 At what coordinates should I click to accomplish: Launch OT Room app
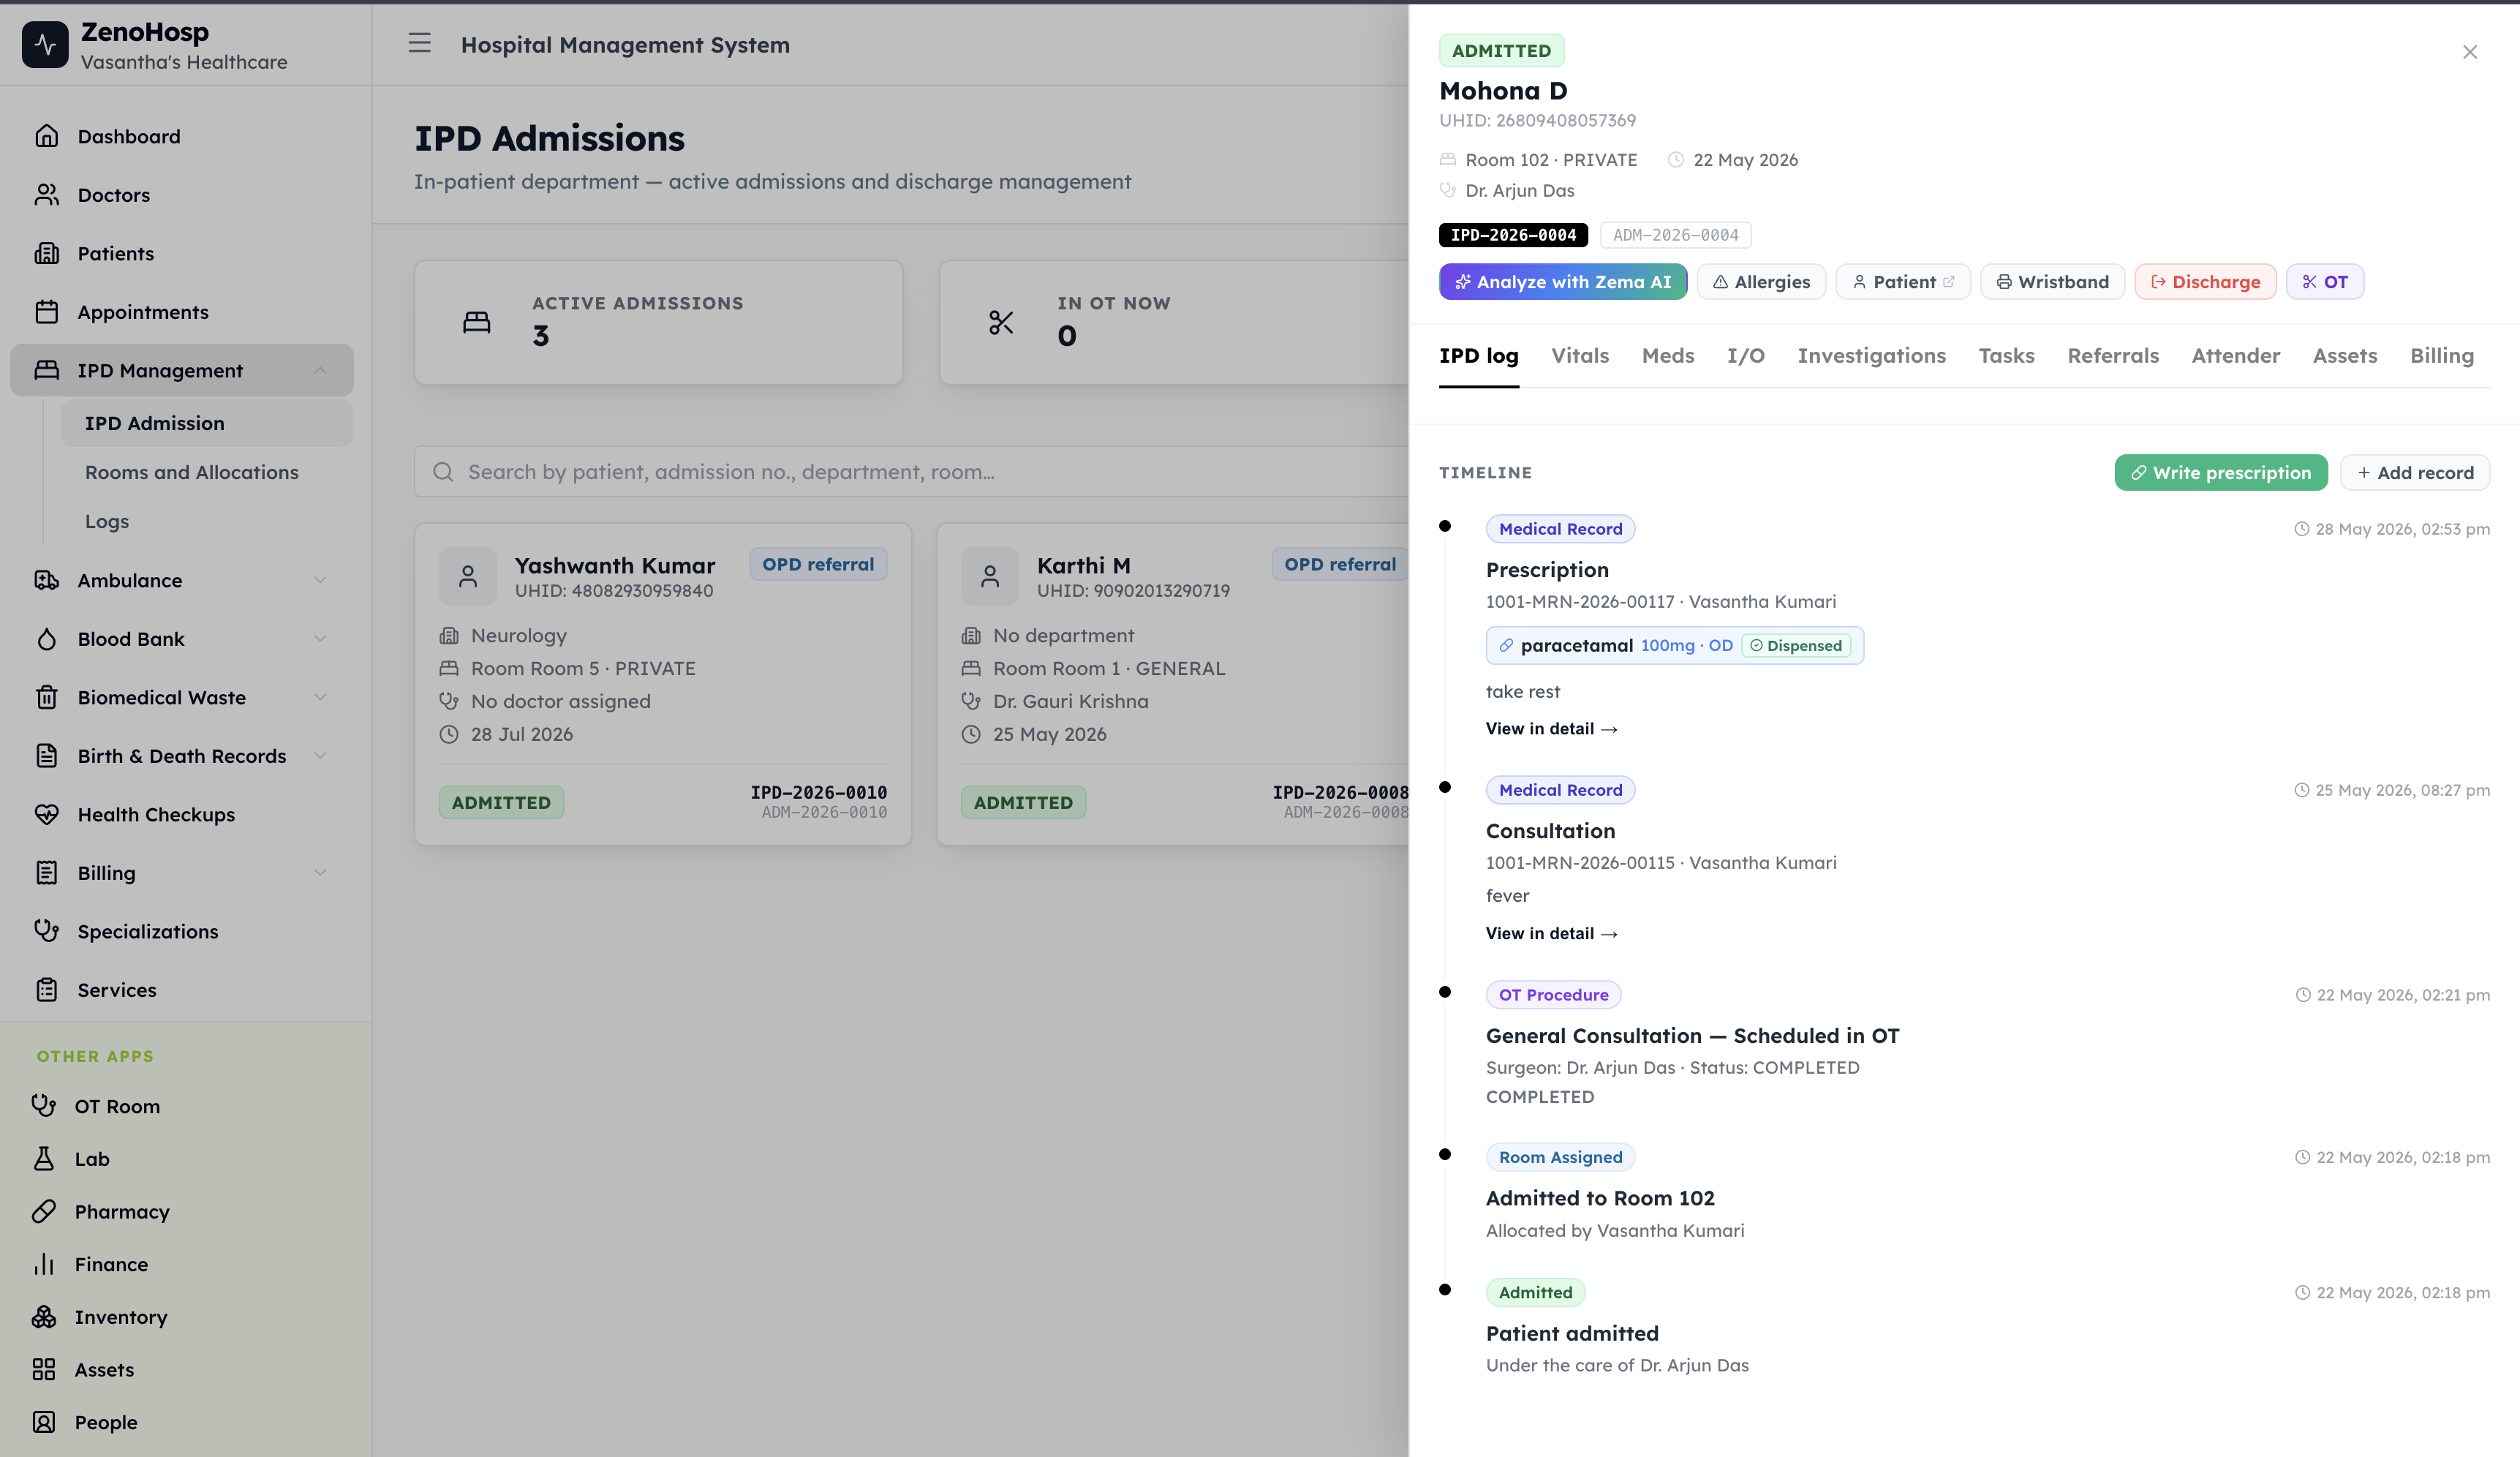116,1106
